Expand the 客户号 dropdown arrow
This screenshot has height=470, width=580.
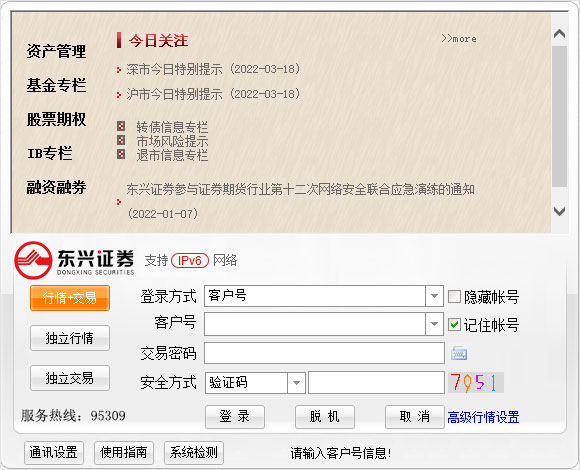pos(434,324)
